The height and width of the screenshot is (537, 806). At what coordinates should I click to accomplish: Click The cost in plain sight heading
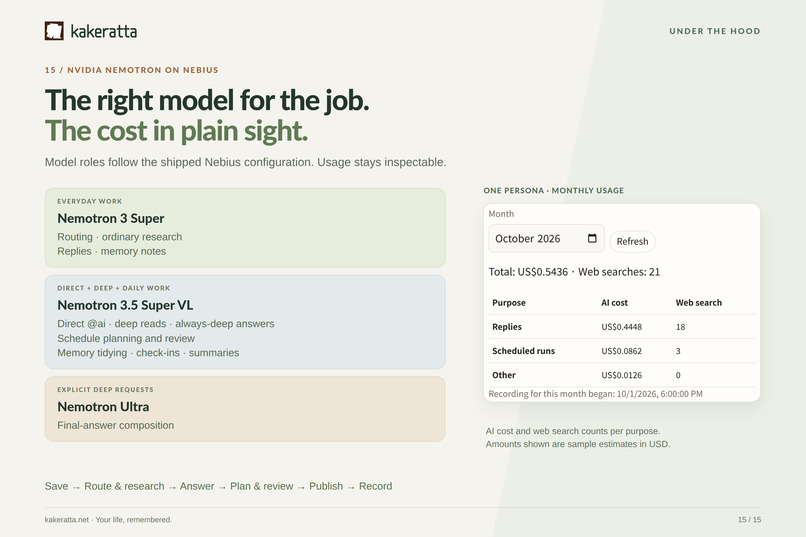tap(176, 131)
